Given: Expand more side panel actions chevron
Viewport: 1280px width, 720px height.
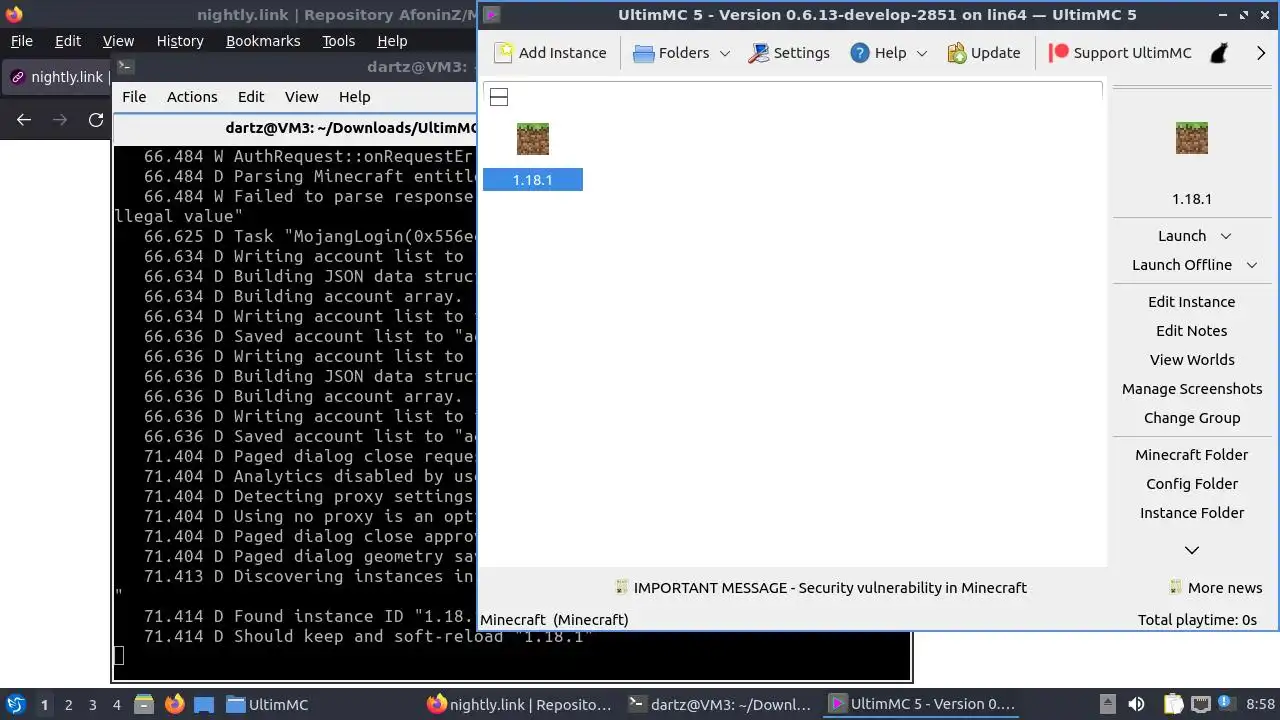Looking at the screenshot, I should point(1192,550).
